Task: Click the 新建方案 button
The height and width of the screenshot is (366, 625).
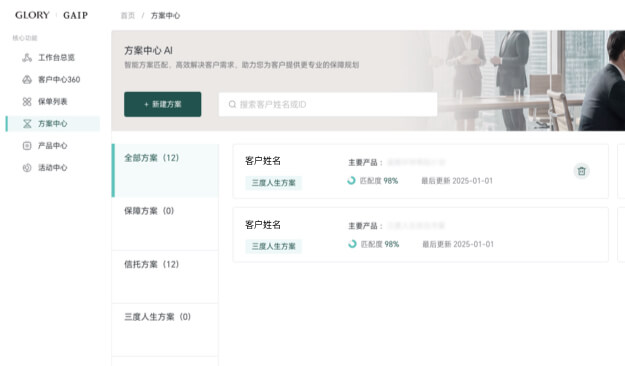Action: [x=163, y=104]
